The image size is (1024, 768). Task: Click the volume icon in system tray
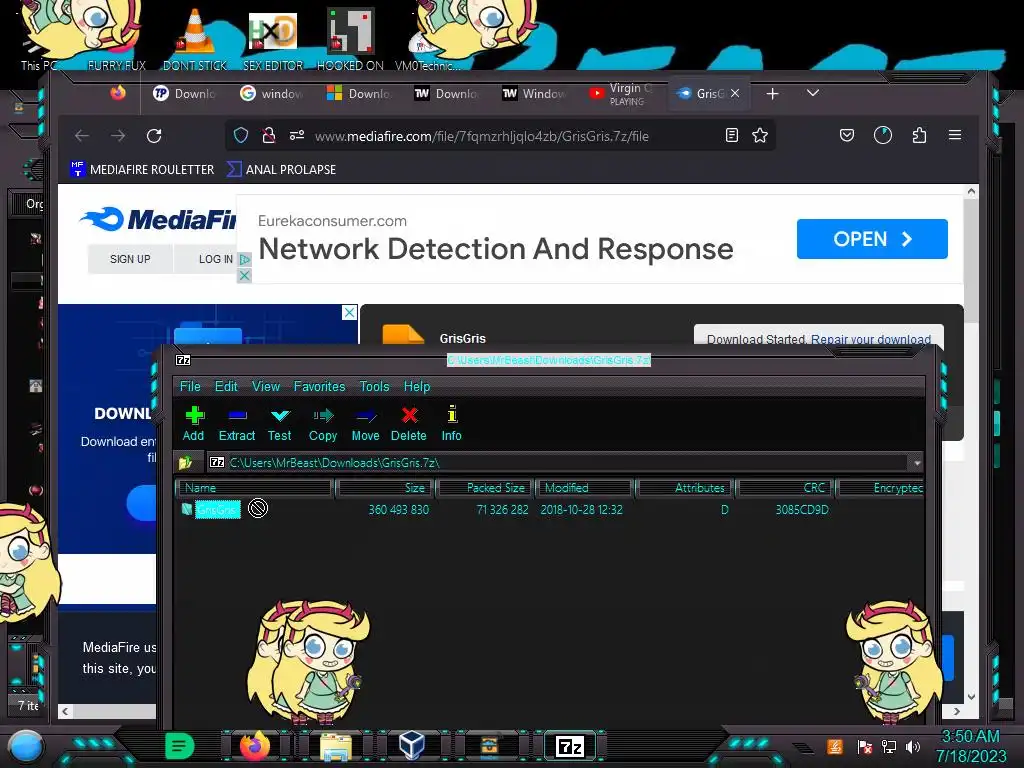coord(913,746)
